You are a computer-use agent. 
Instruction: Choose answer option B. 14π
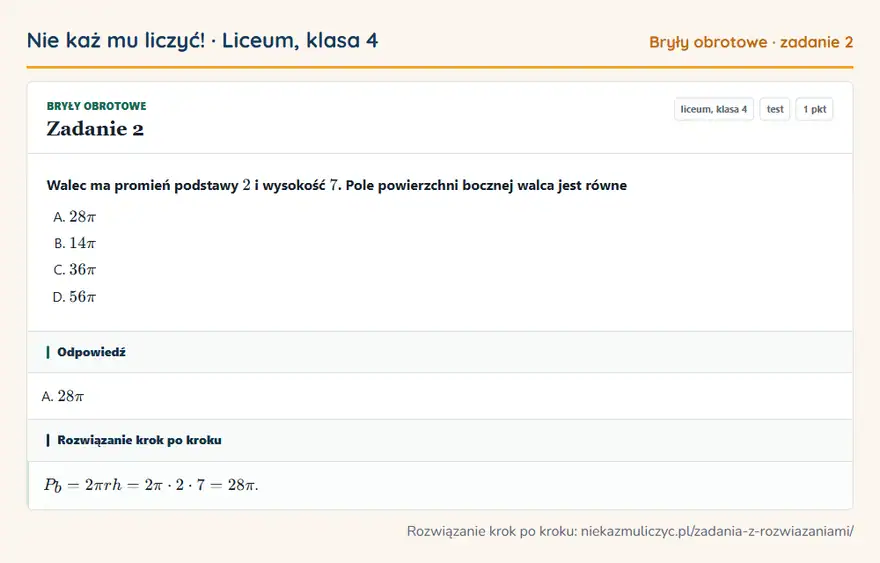75,243
